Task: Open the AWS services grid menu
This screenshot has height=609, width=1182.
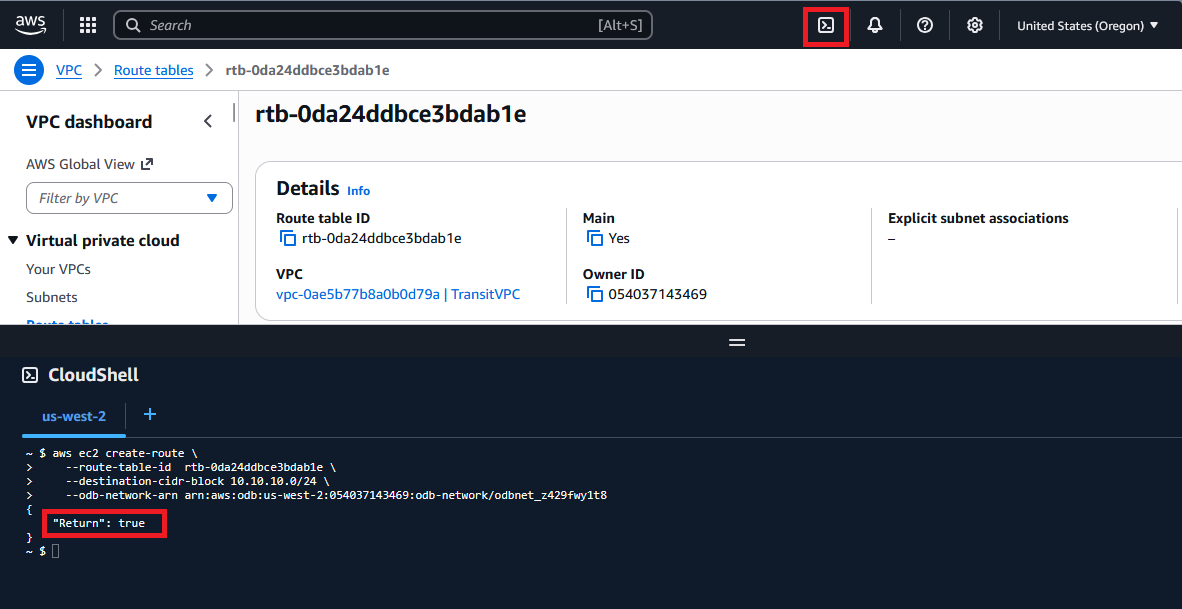Action: 88,26
